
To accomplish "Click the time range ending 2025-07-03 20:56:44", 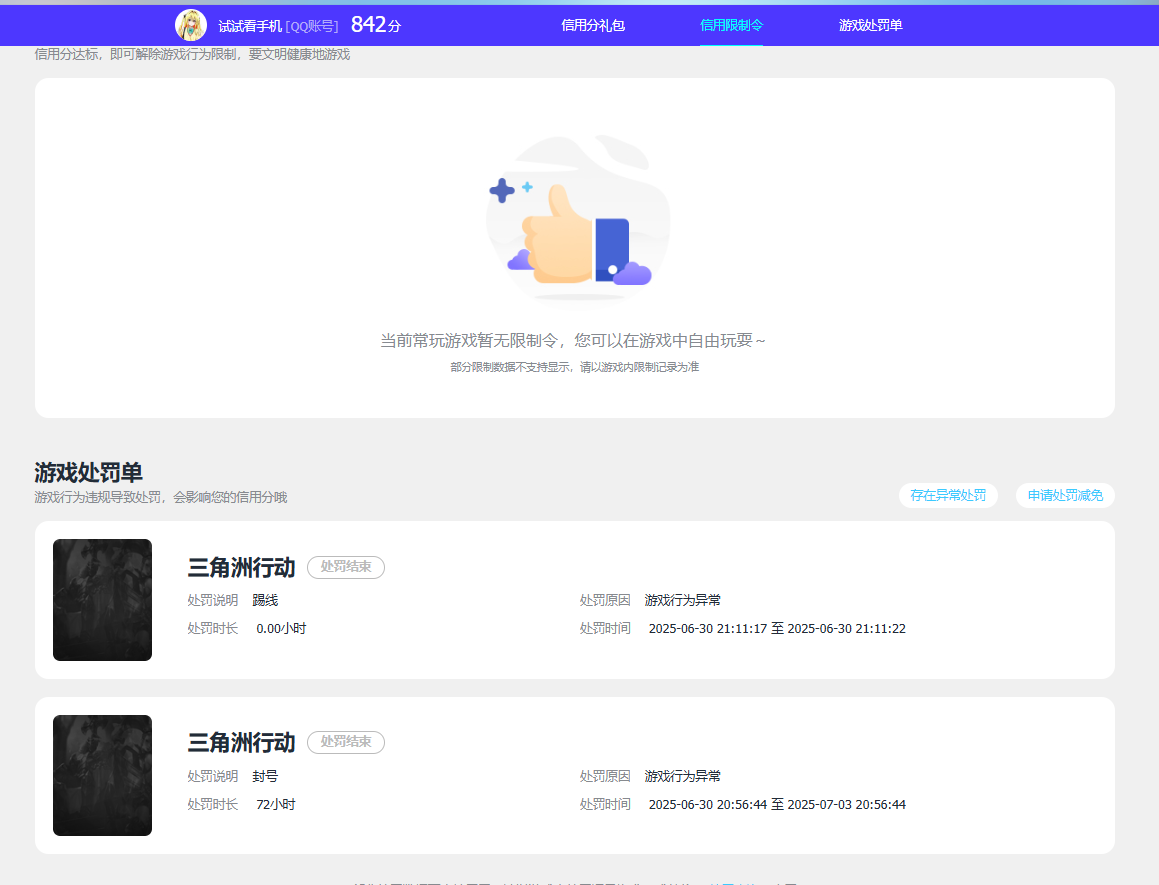I will tap(777, 804).
